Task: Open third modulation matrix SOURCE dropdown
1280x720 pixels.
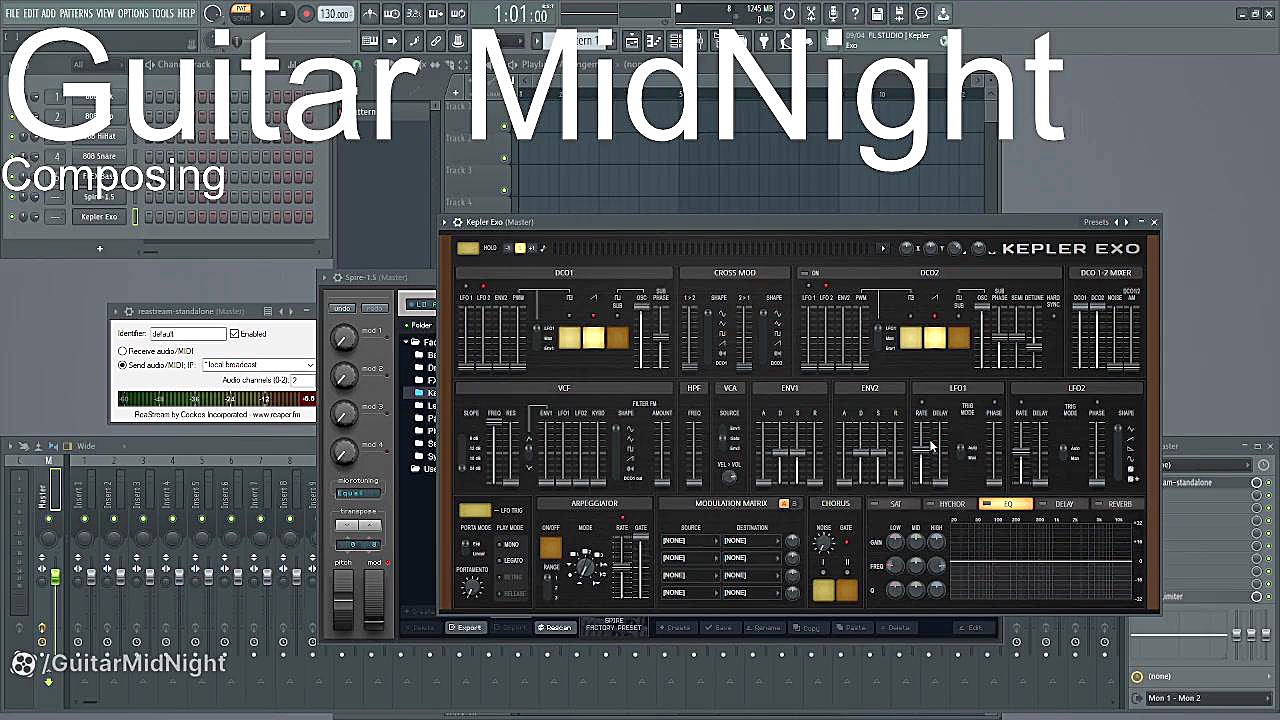Action: point(690,575)
